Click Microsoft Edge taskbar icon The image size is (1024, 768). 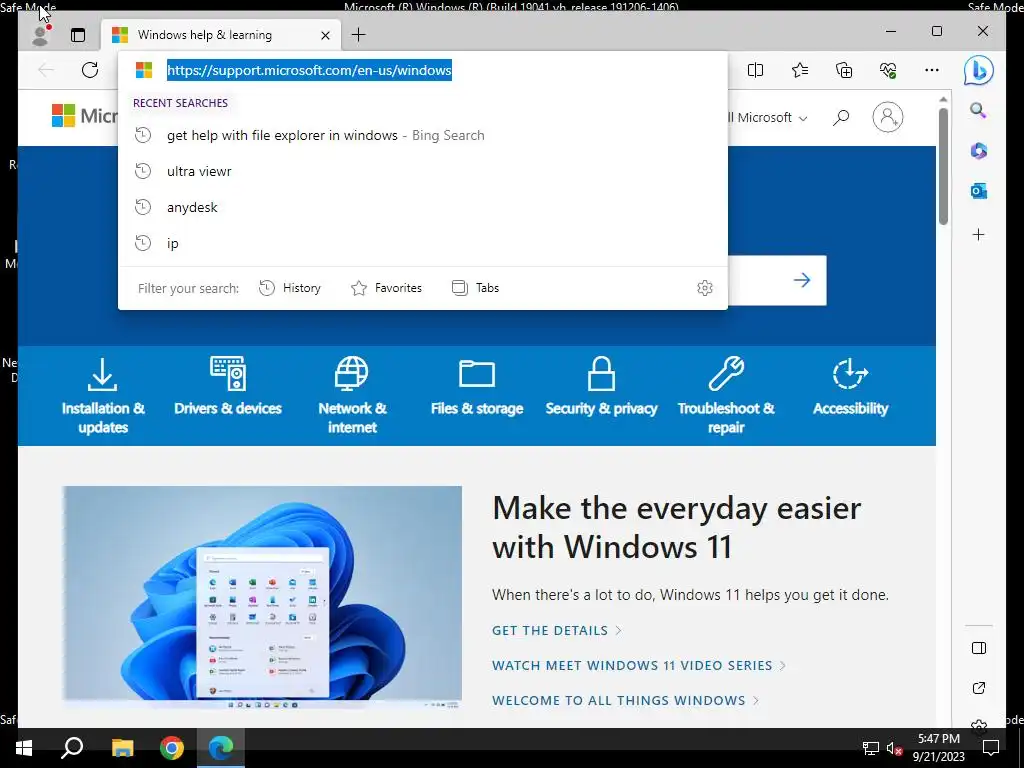coord(221,748)
